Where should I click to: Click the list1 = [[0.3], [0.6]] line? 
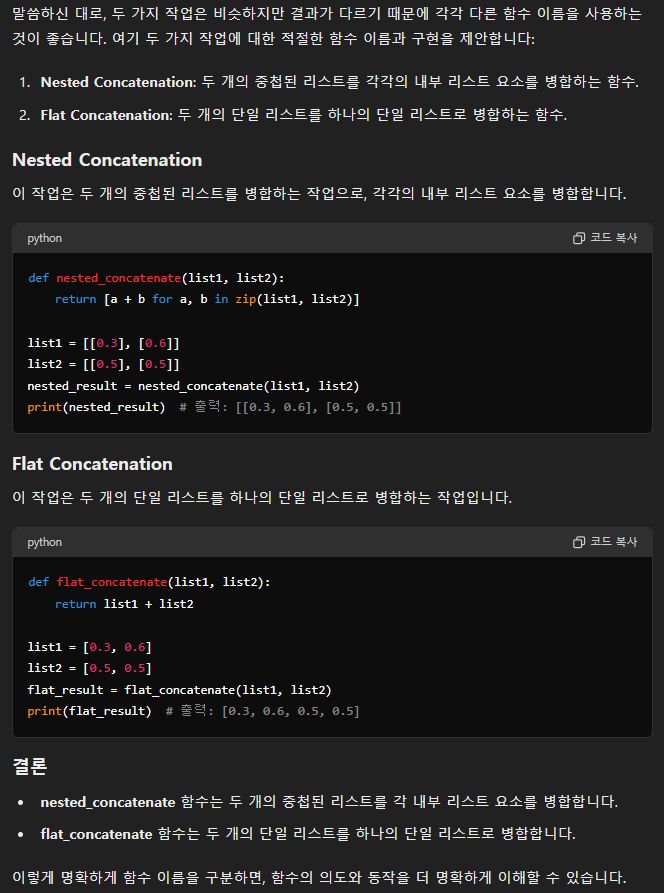click(104, 343)
